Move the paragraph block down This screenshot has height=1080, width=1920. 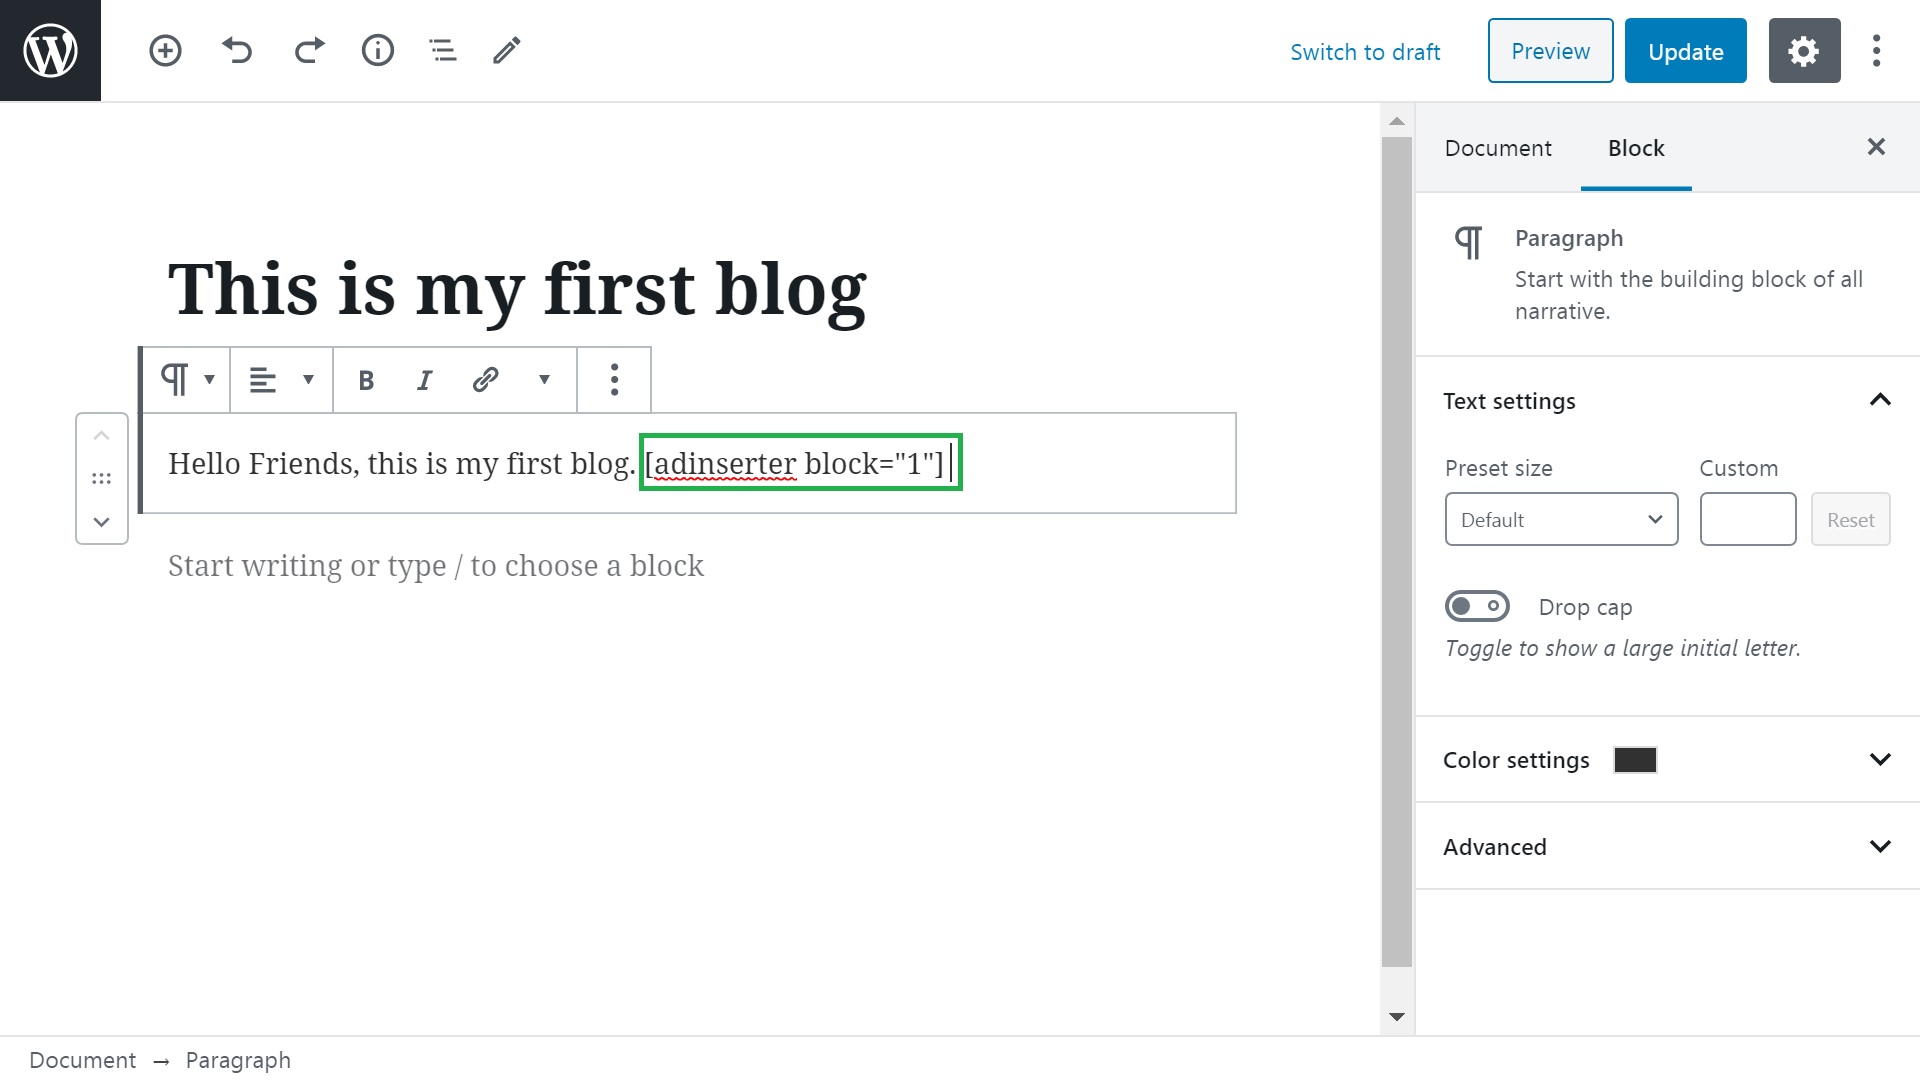(102, 522)
